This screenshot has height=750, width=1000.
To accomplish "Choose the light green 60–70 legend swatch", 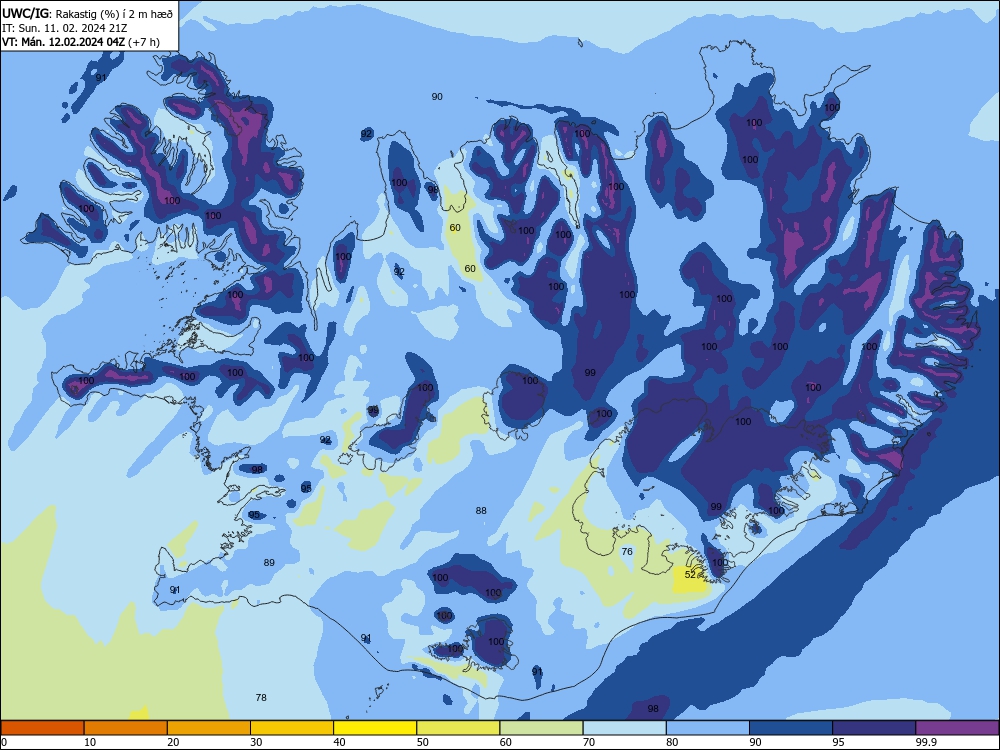I will 541,728.
